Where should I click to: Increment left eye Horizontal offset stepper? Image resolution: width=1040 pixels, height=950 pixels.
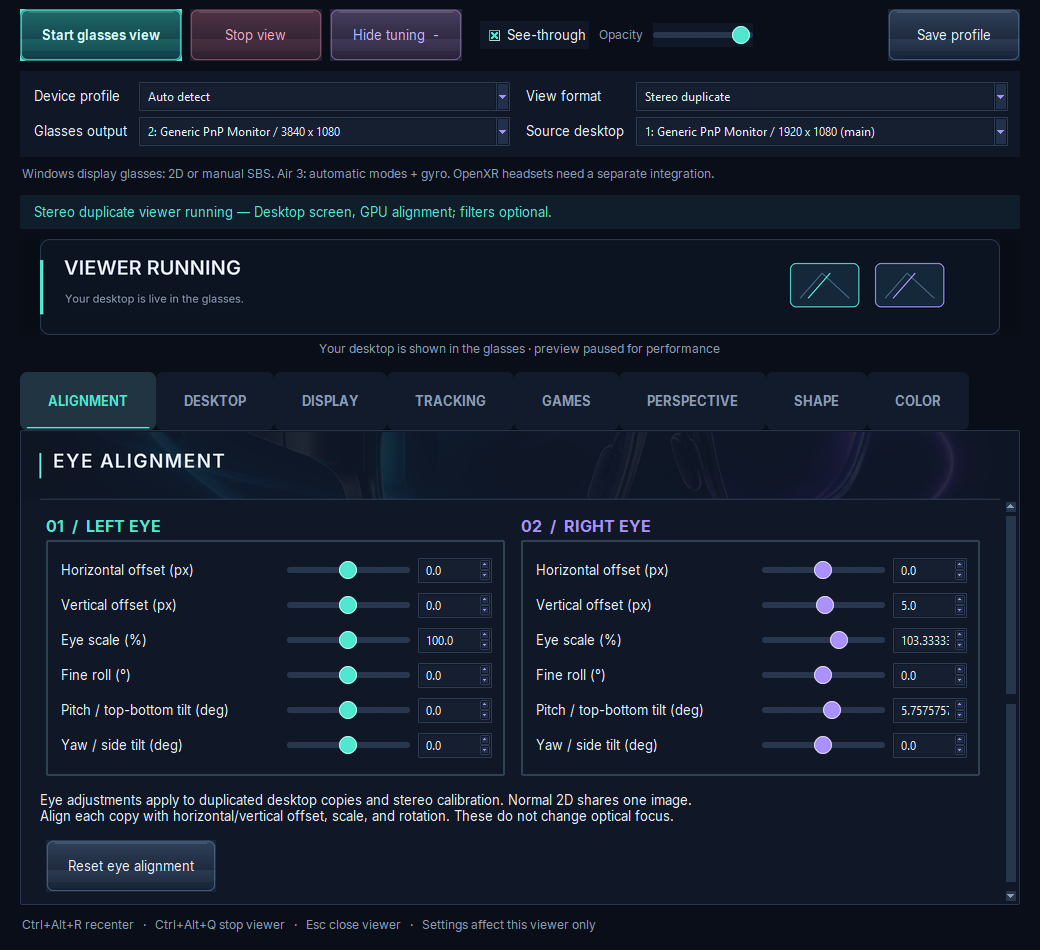coord(485,565)
